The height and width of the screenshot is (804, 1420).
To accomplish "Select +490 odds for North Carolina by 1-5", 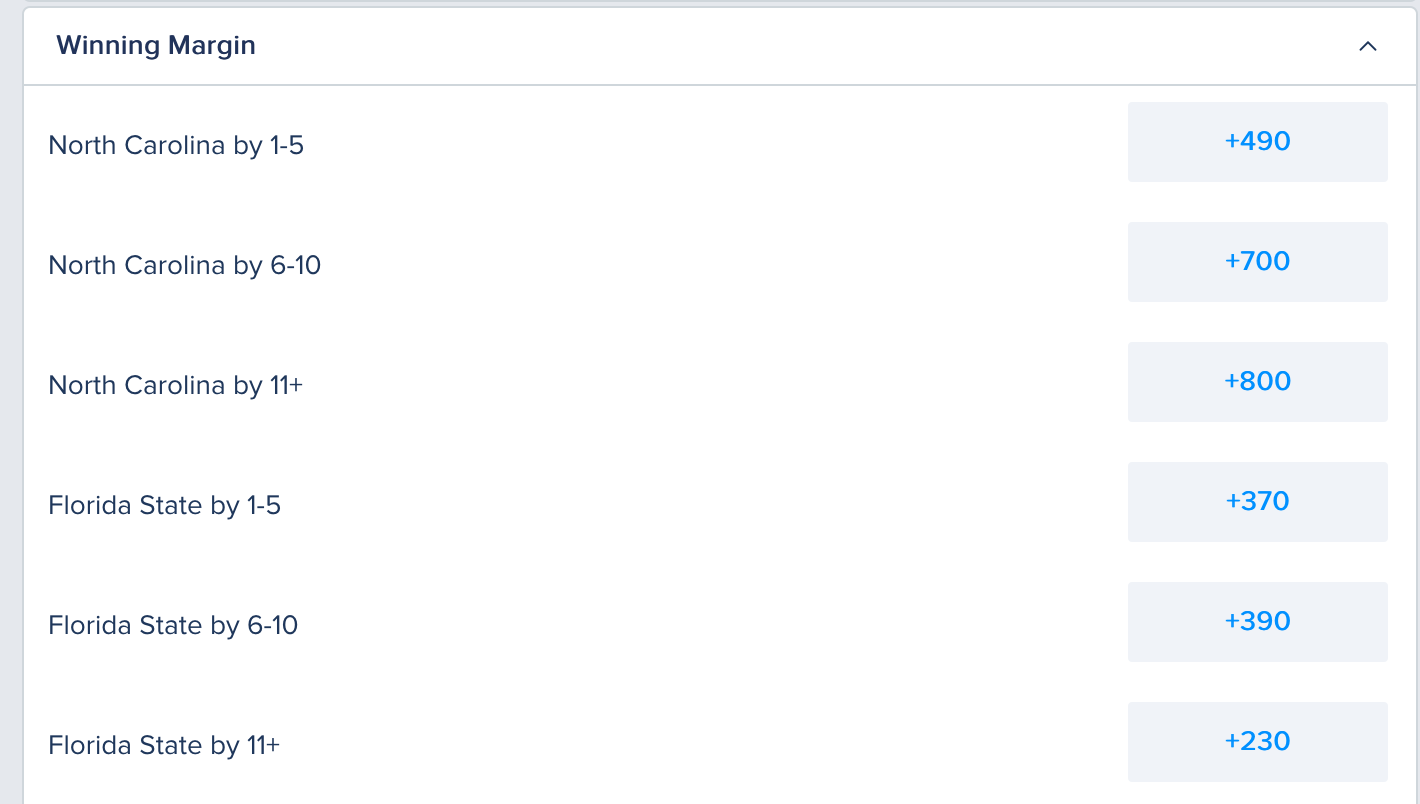I will 1257,142.
